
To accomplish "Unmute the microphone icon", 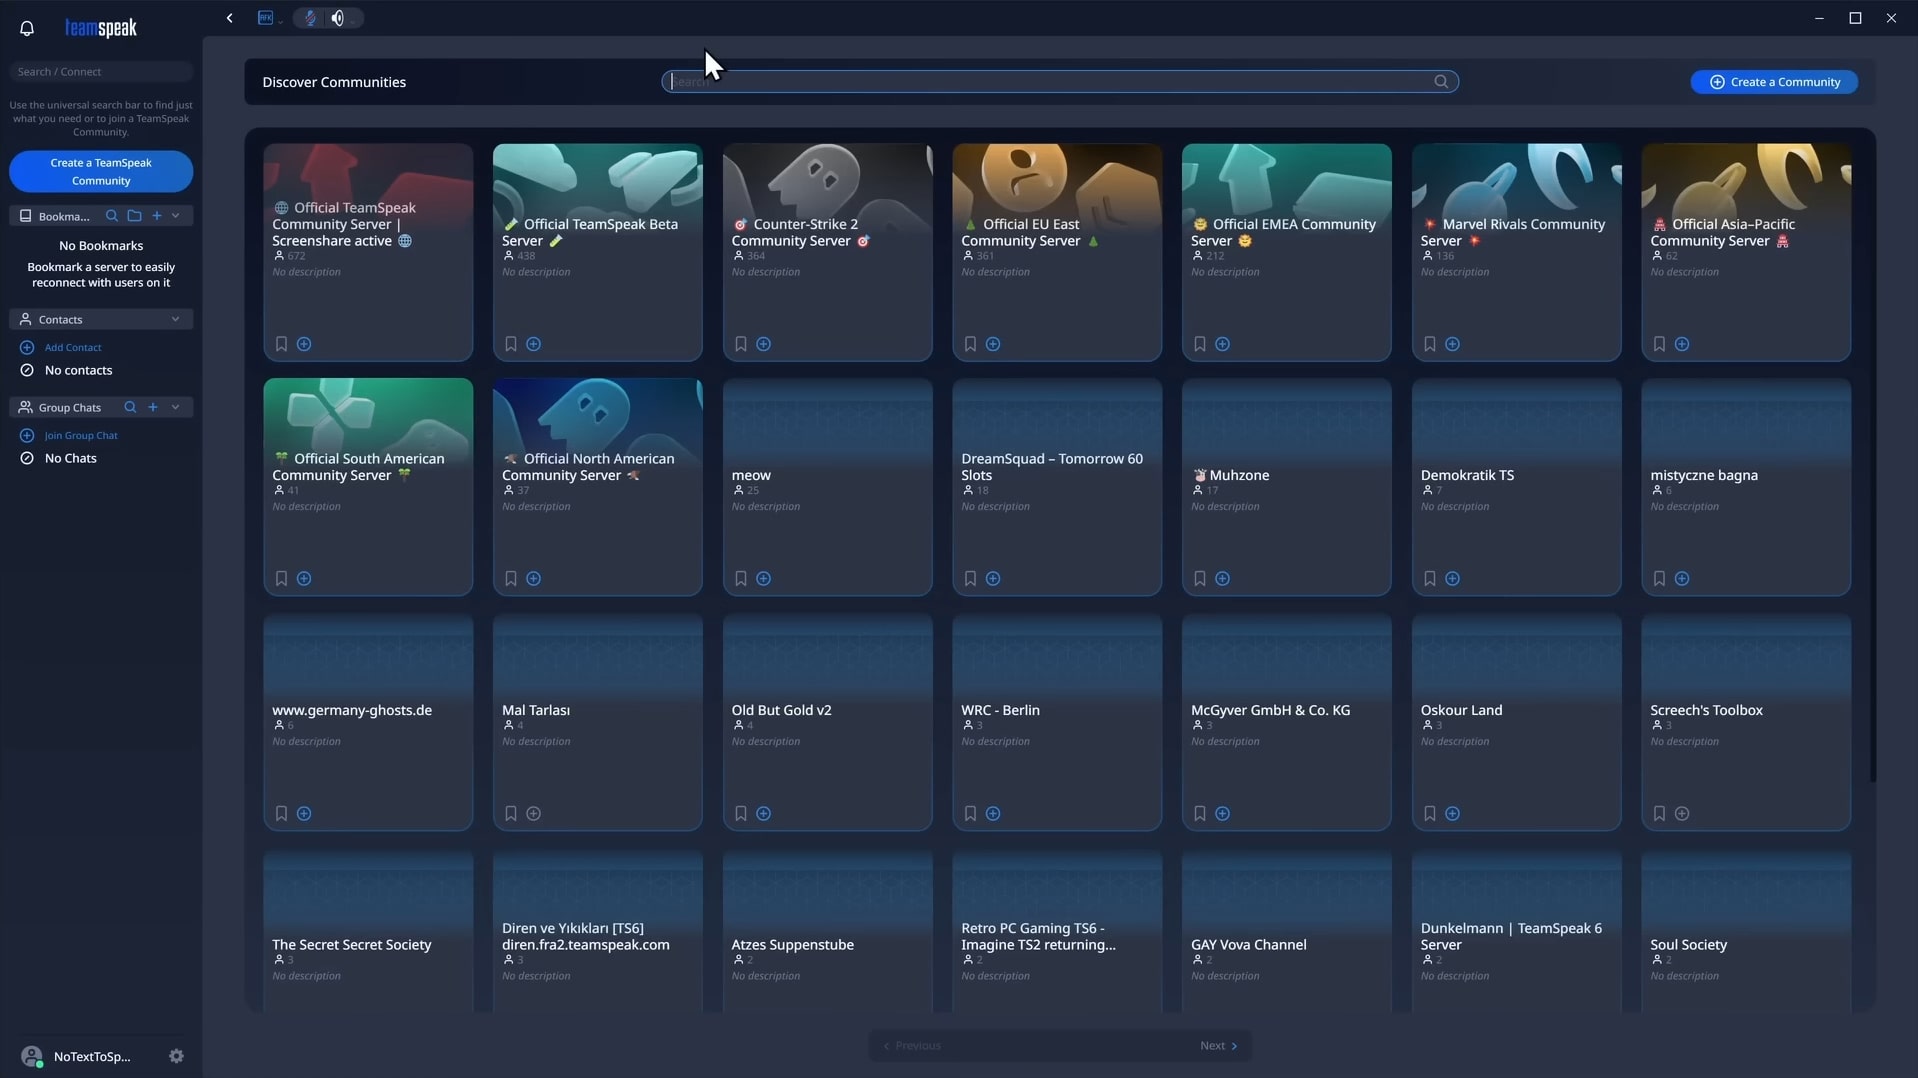I will (310, 18).
